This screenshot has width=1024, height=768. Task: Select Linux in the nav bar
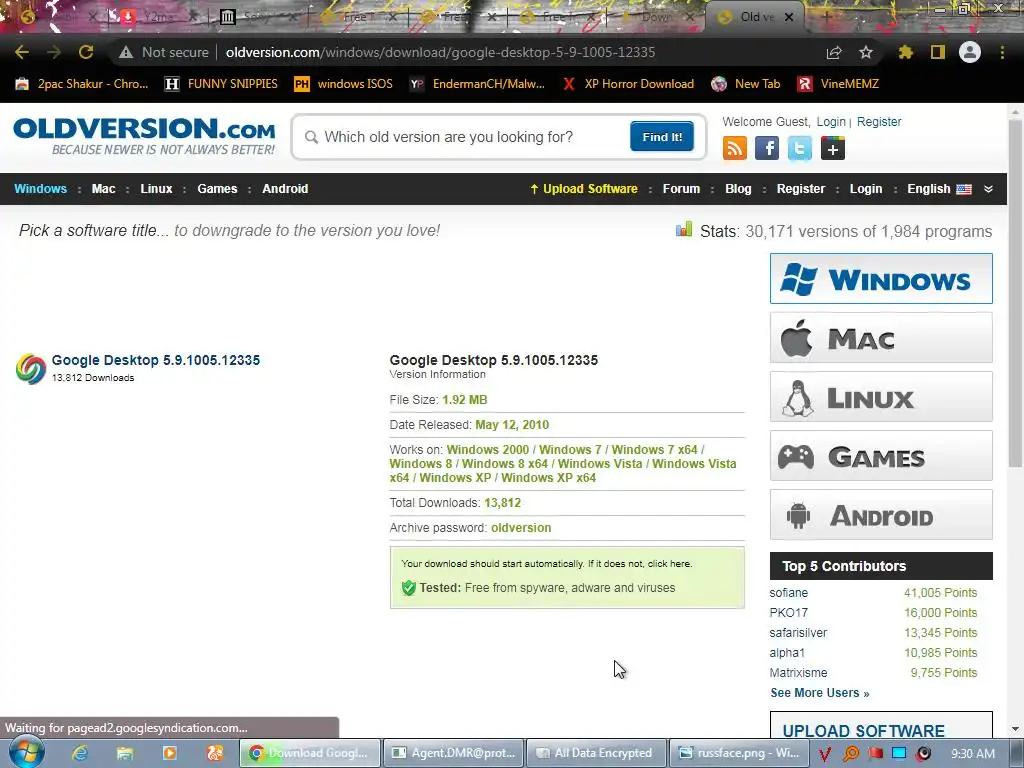click(x=156, y=189)
